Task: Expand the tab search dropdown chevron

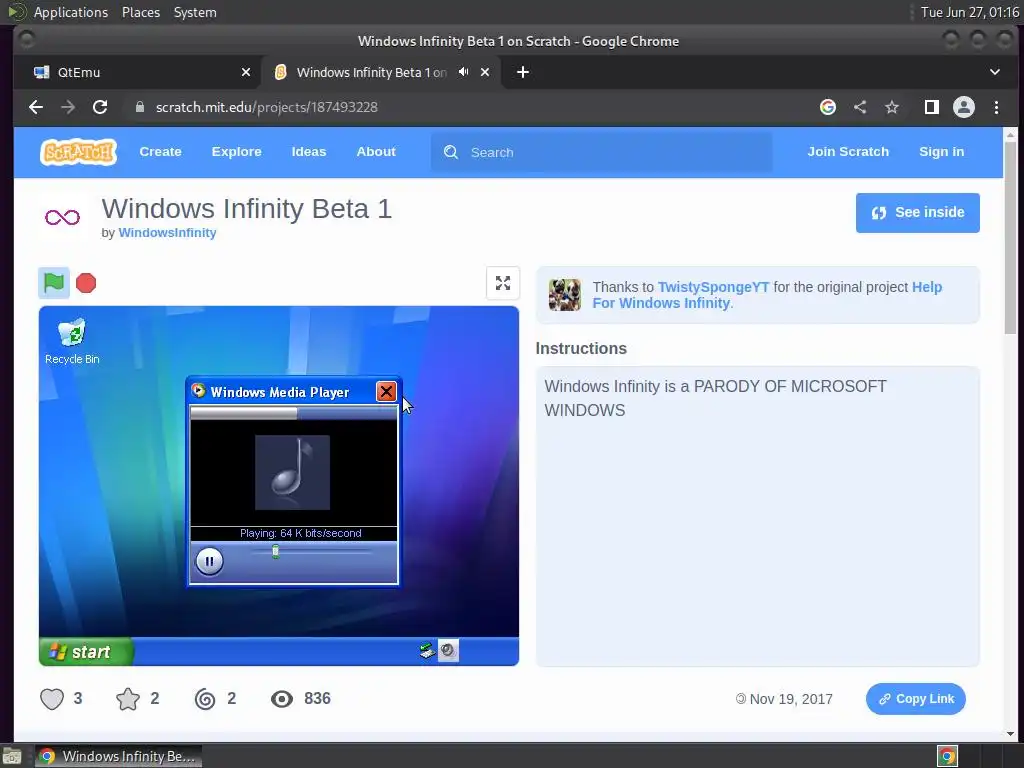Action: (994, 72)
